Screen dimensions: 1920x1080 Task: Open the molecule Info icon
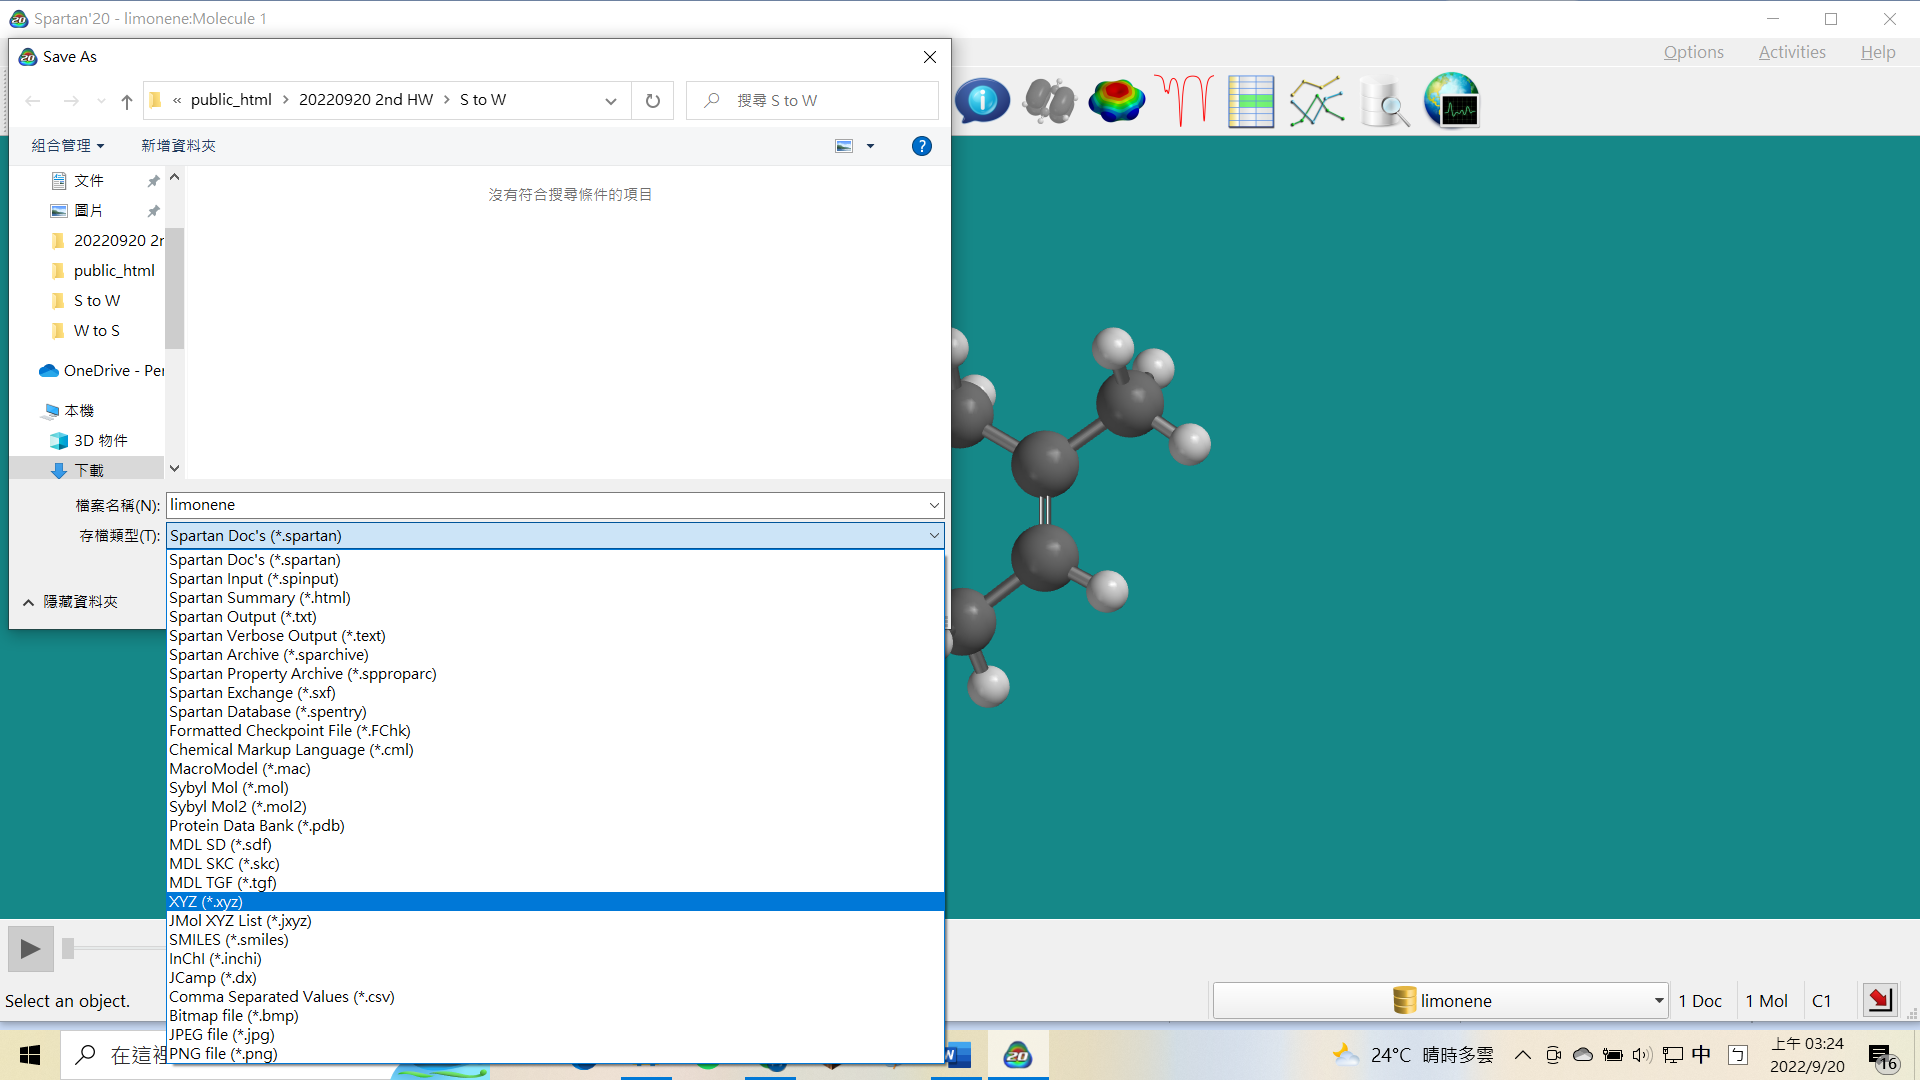[x=982, y=101]
